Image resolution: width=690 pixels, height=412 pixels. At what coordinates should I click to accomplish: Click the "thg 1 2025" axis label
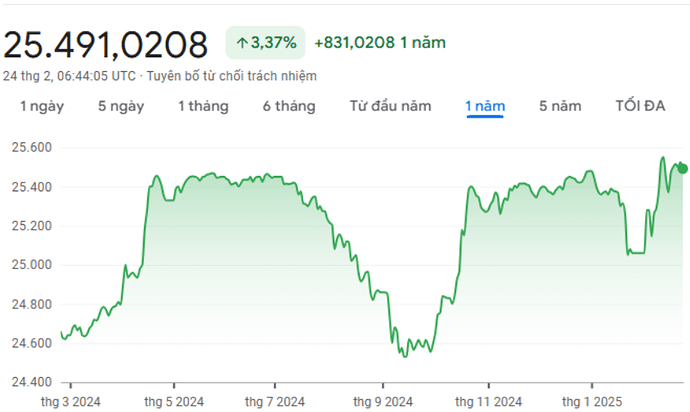click(x=592, y=402)
